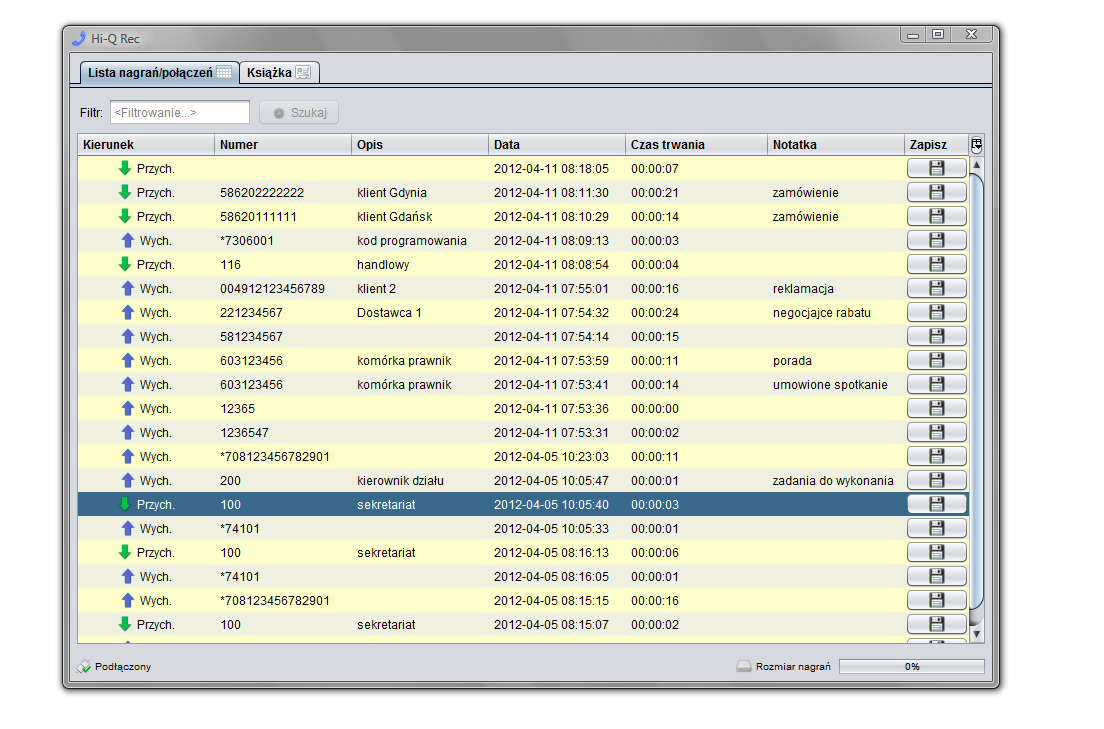Viewport: 1104px width, 729px height.
Task: Save the kierownik działu recording
Action: click(x=936, y=479)
